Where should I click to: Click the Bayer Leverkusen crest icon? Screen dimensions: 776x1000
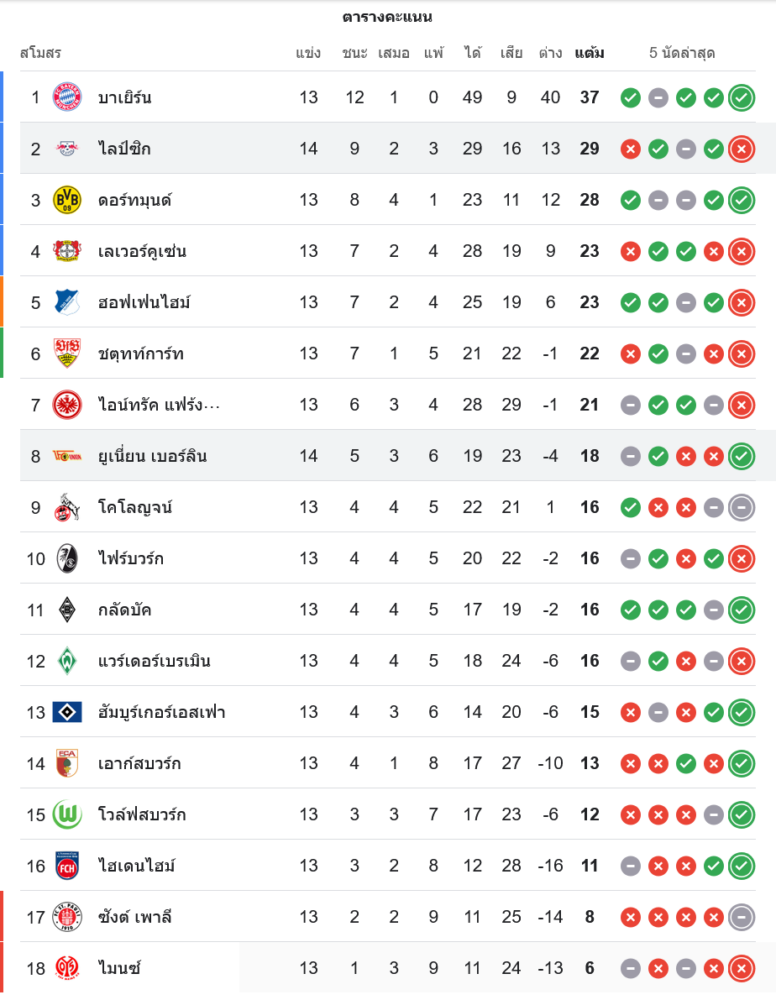point(66,251)
